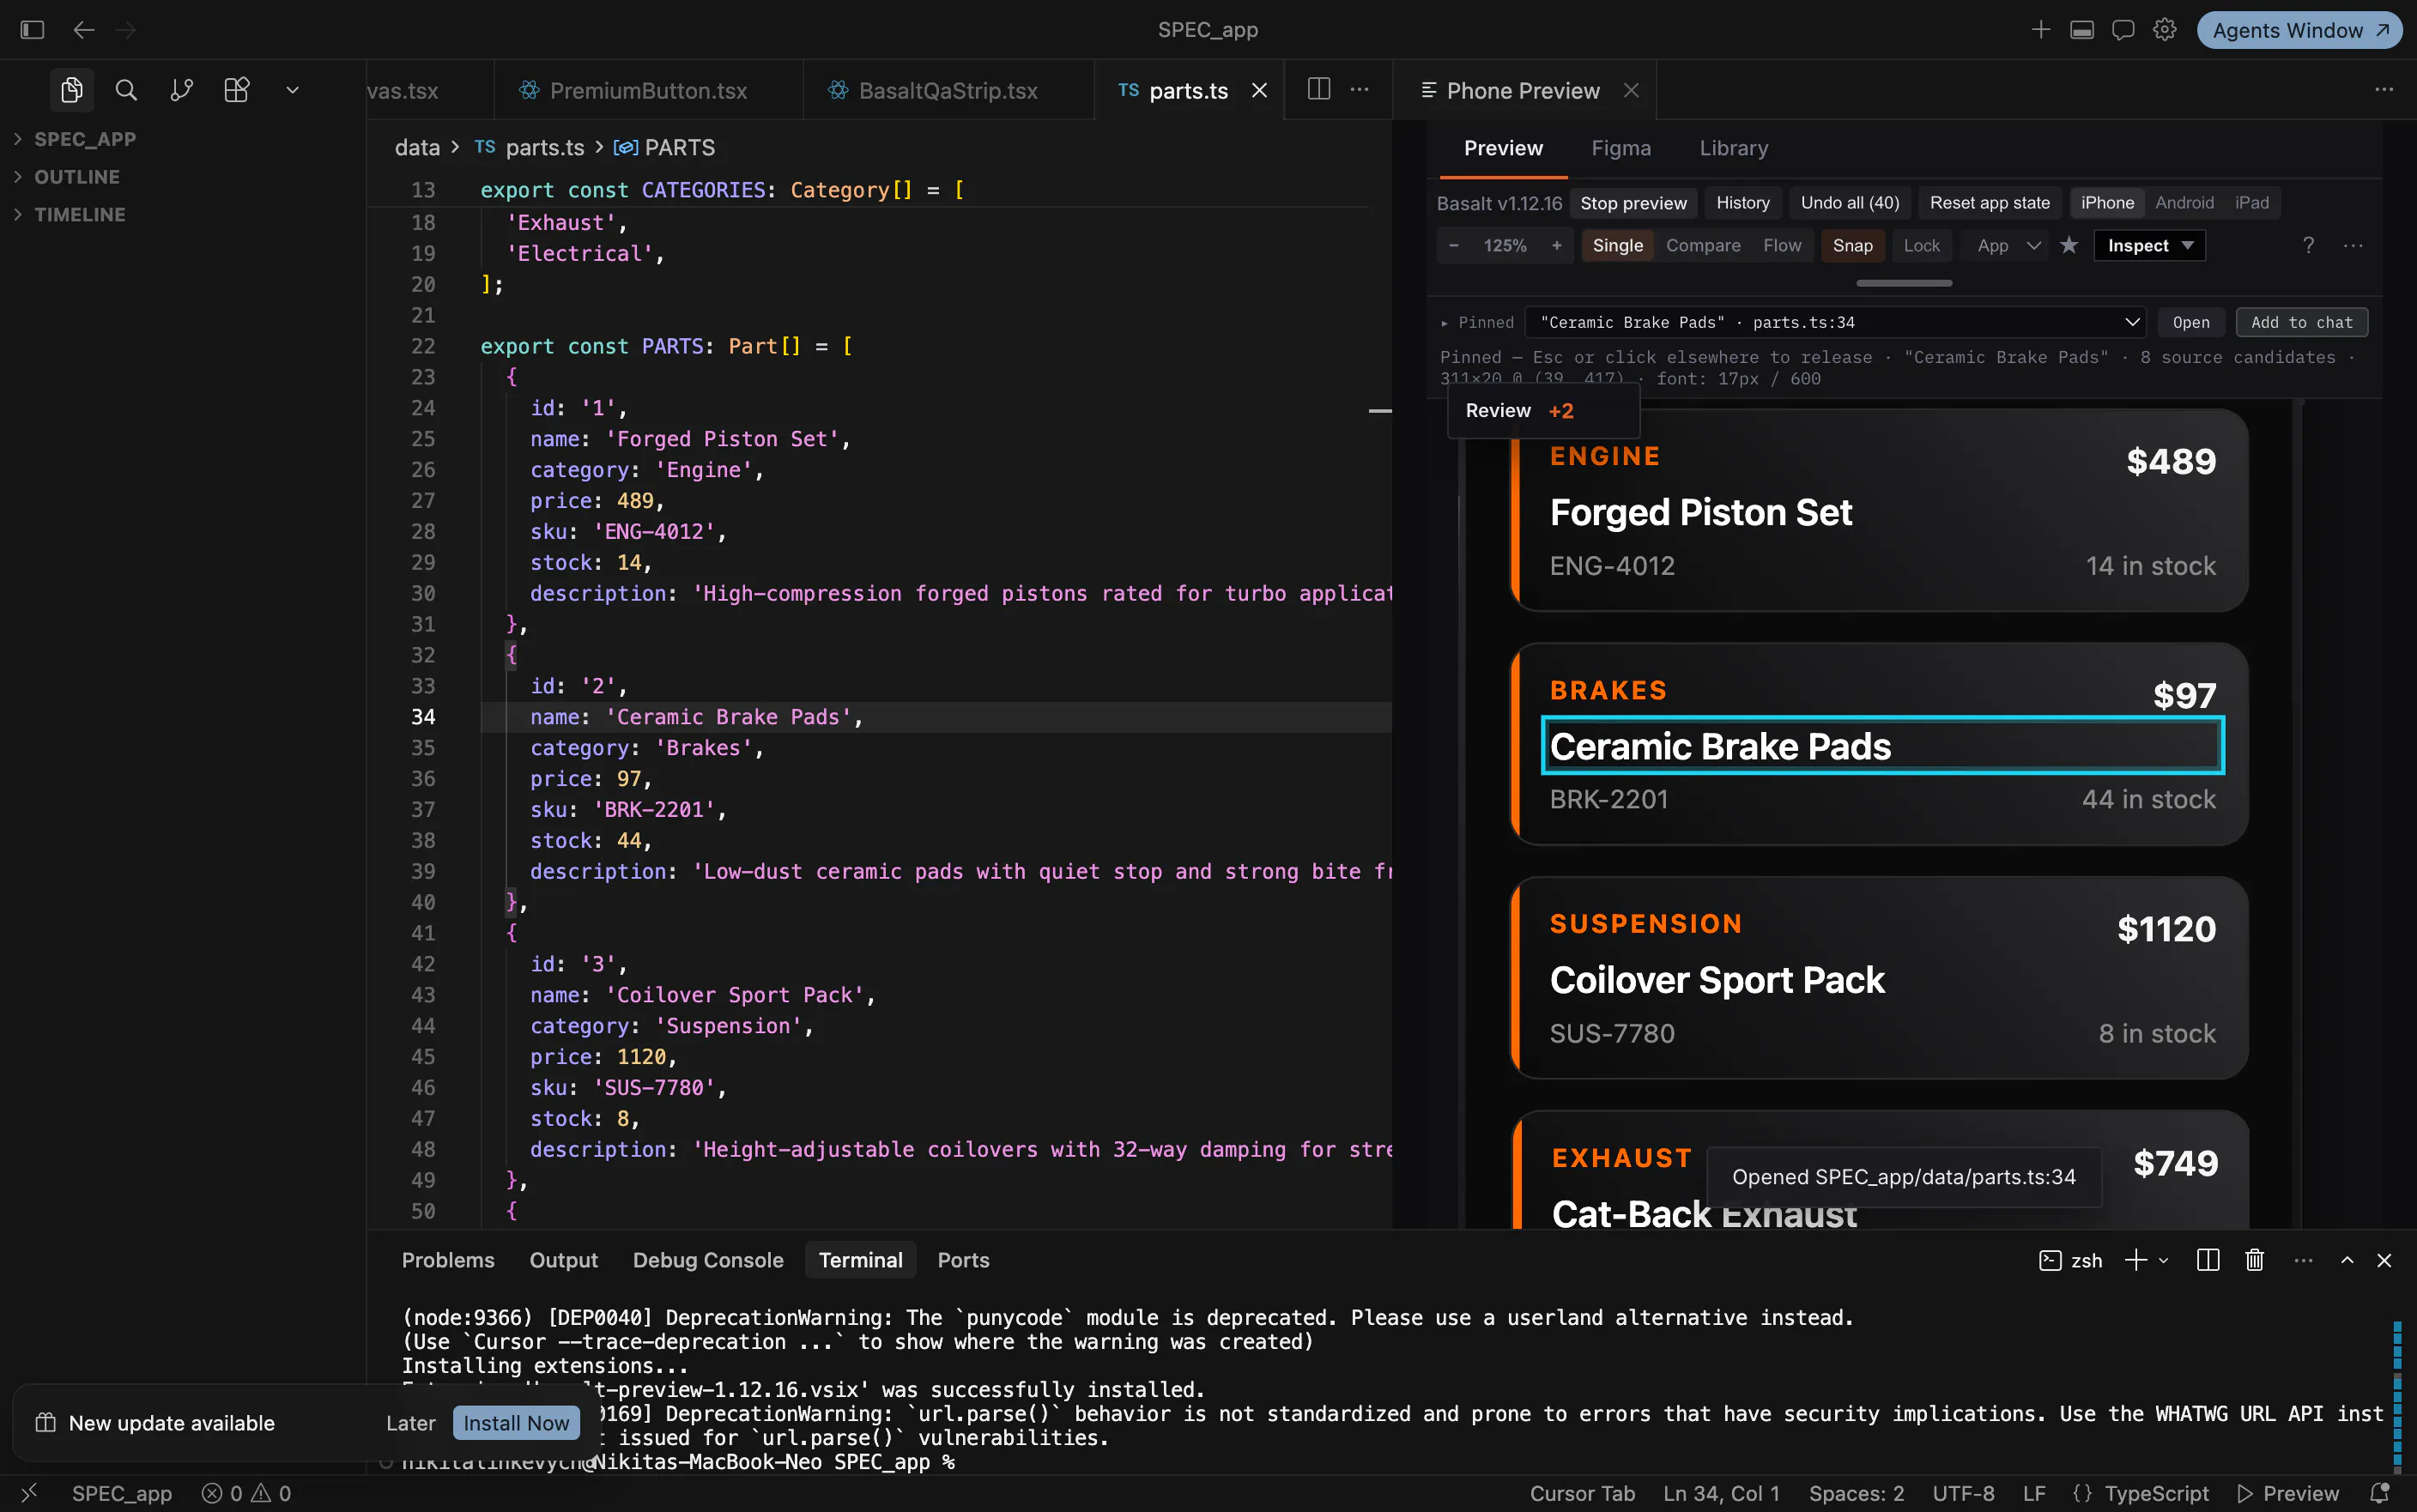Open Phone Preview panel more actions
Screen dimensions: 2417x1512
pyautogui.click(x=2384, y=89)
